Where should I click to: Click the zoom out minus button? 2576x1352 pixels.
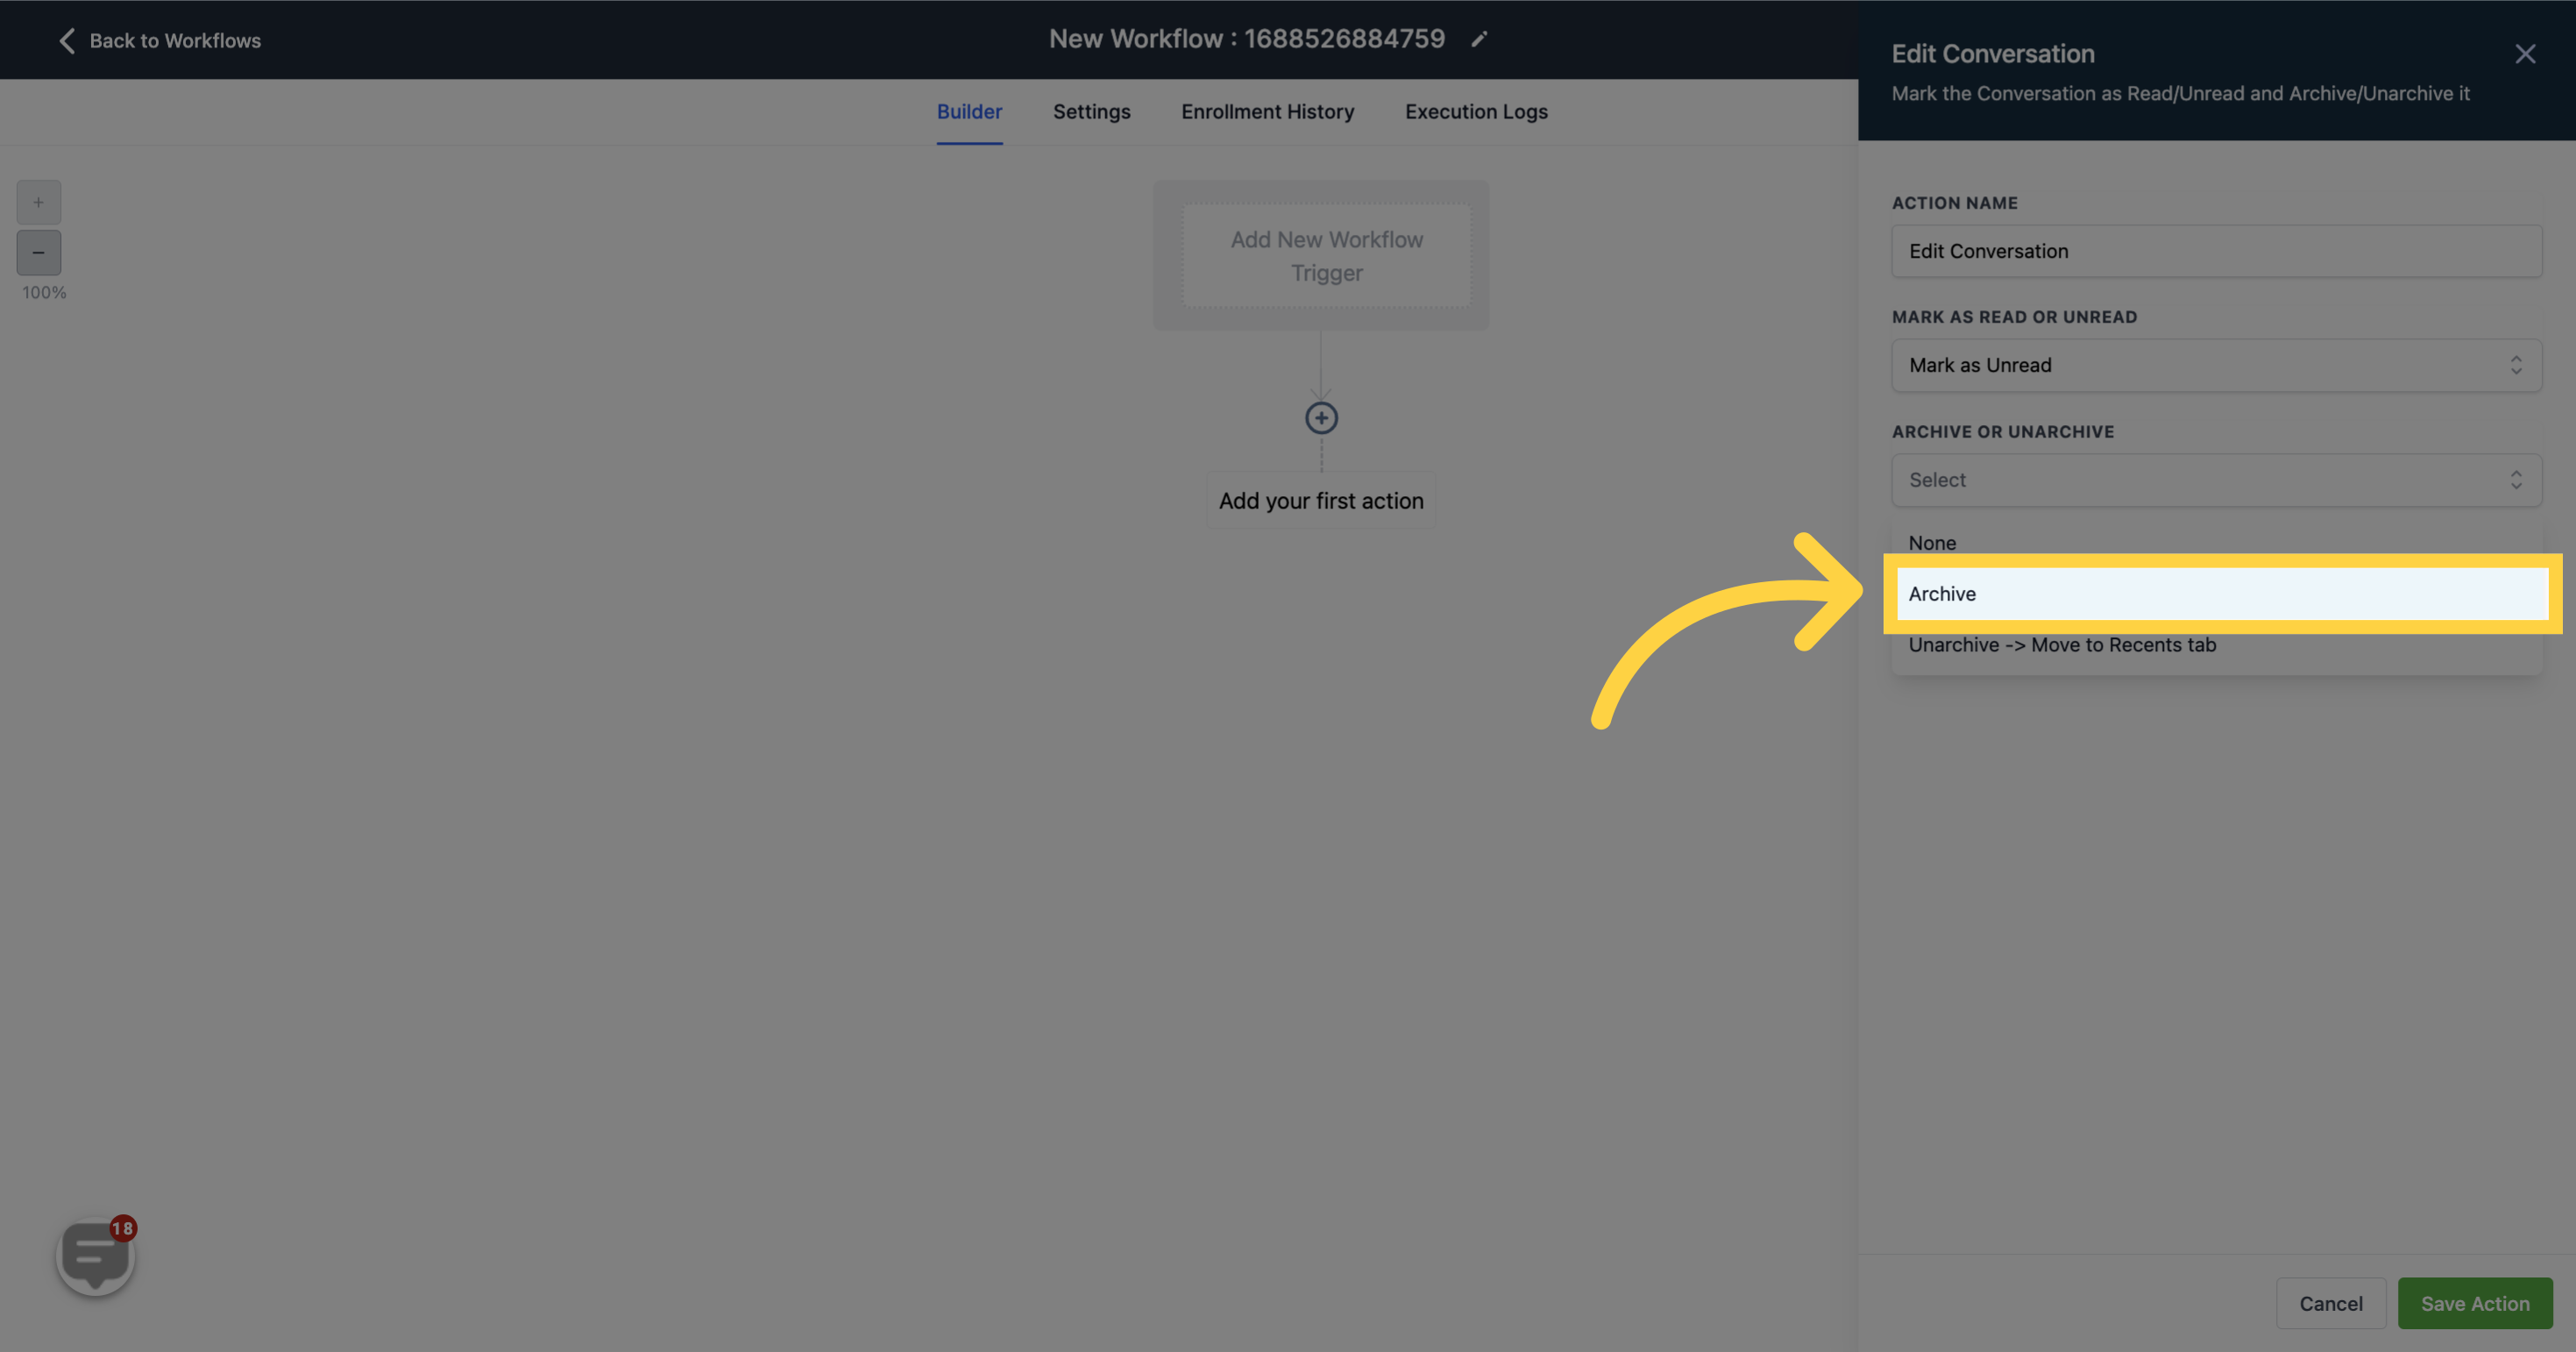(39, 253)
